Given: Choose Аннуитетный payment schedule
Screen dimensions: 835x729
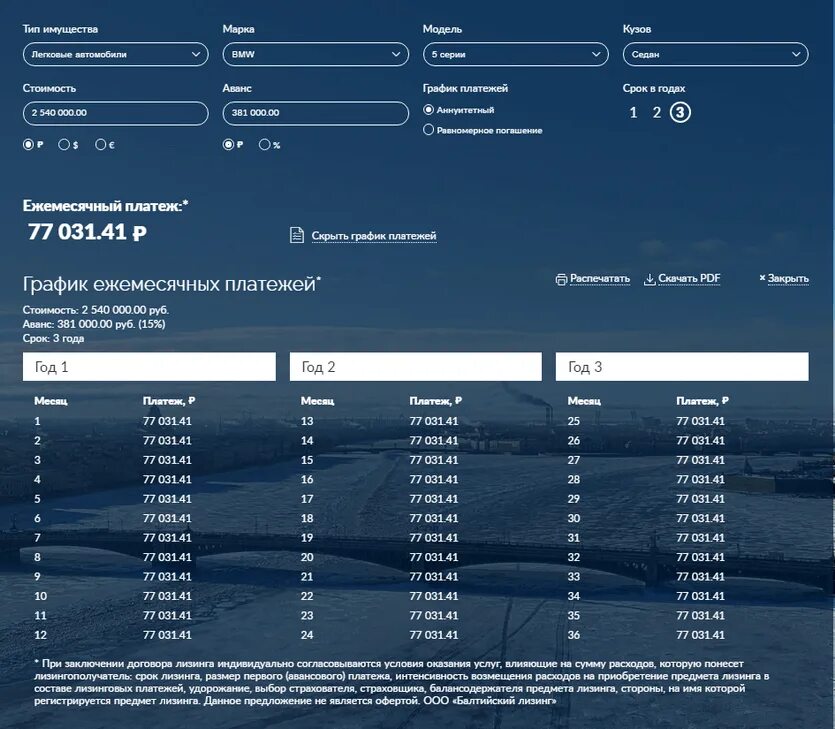Looking at the screenshot, I should (x=429, y=110).
